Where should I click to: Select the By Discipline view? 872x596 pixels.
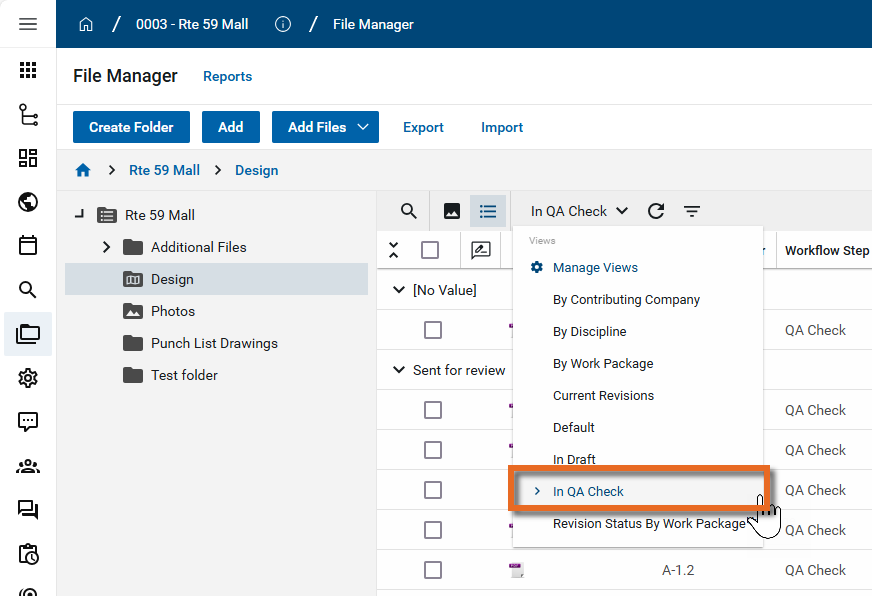coord(589,331)
